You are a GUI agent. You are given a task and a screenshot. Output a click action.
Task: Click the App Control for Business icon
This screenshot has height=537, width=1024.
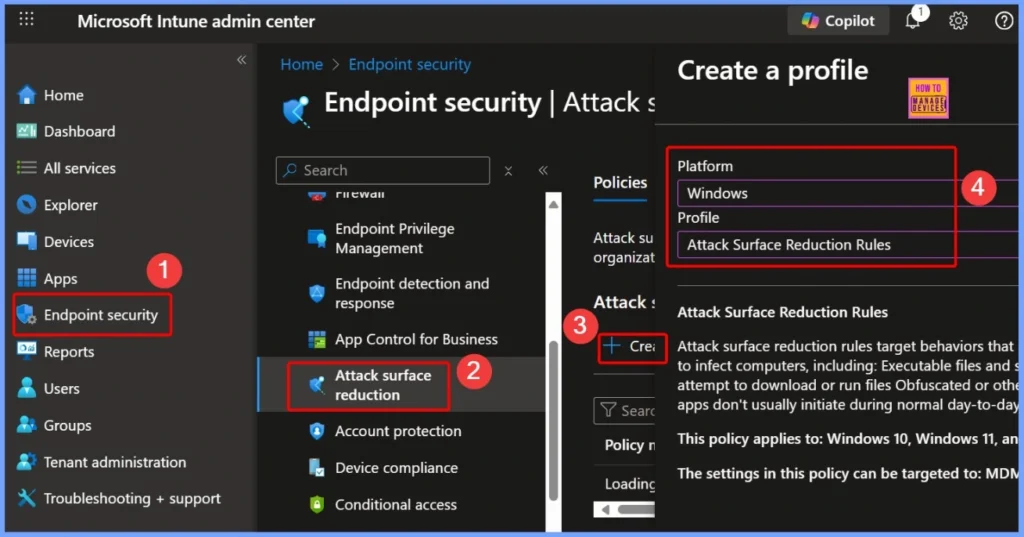coord(317,339)
